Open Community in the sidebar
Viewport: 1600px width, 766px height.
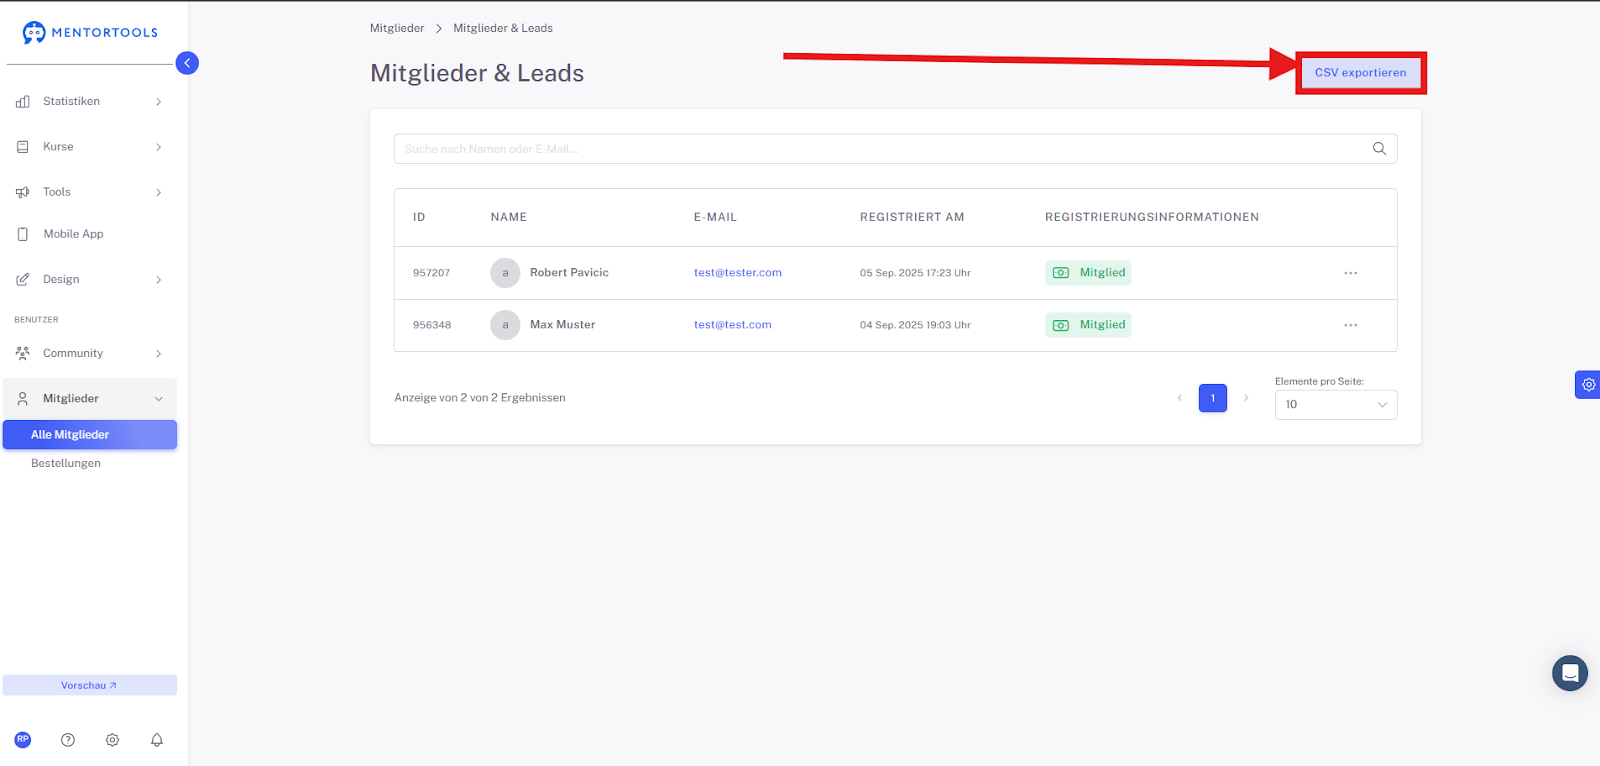click(90, 353)
